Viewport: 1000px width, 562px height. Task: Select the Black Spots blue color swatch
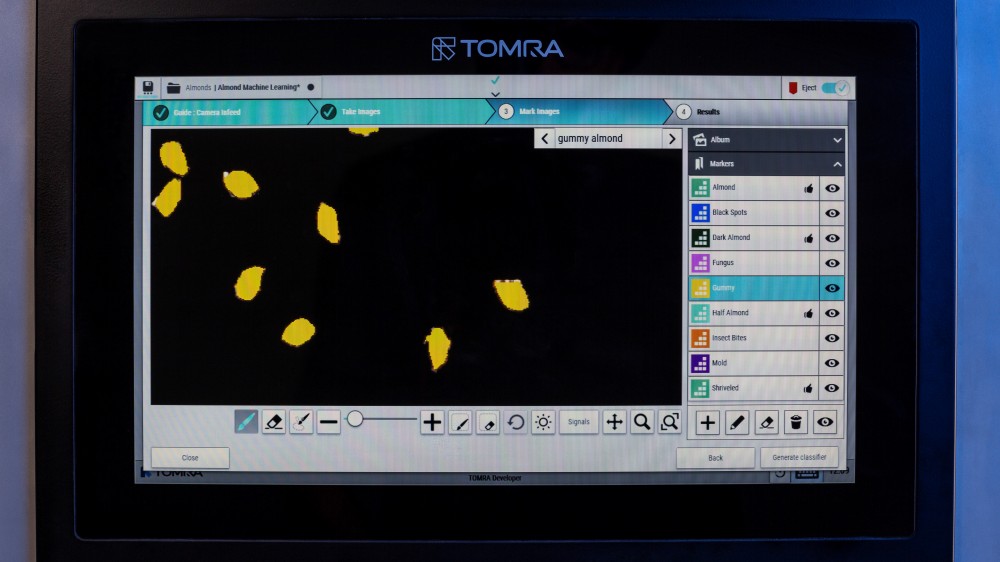pos(700,212)
